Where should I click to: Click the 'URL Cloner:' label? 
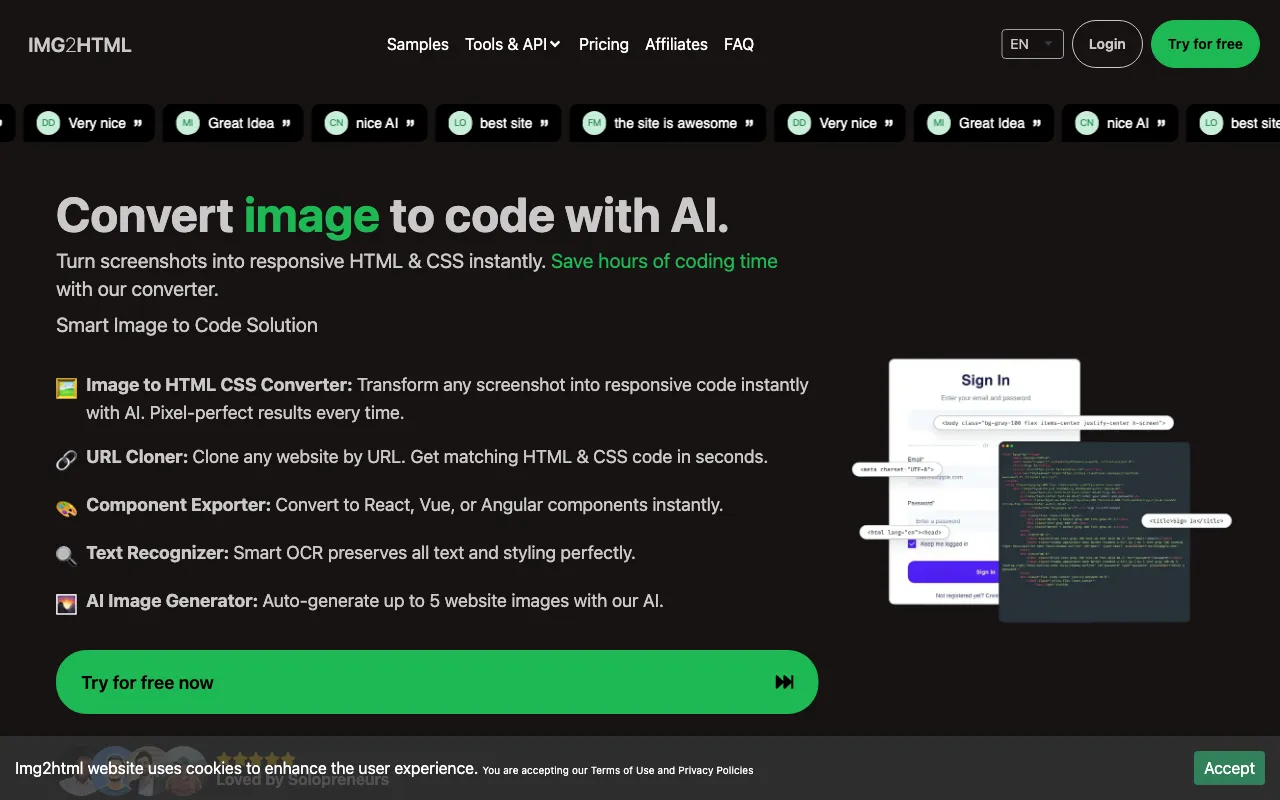click(x=137, y=457)
